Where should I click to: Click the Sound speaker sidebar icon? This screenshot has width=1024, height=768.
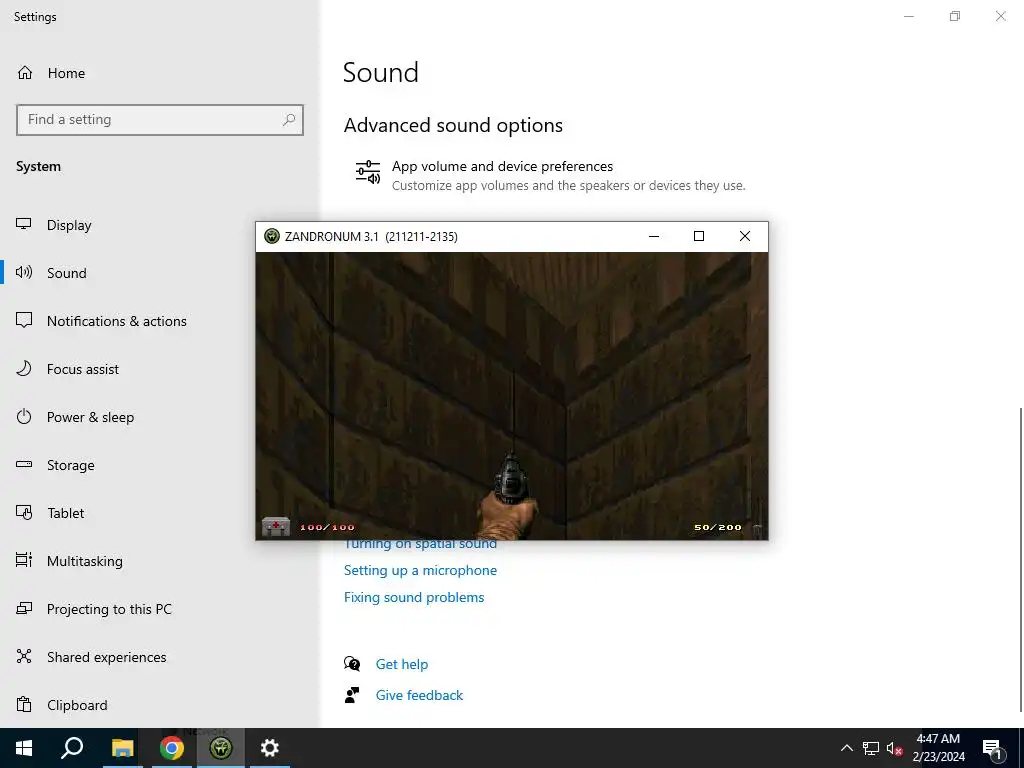coord(24,272)
